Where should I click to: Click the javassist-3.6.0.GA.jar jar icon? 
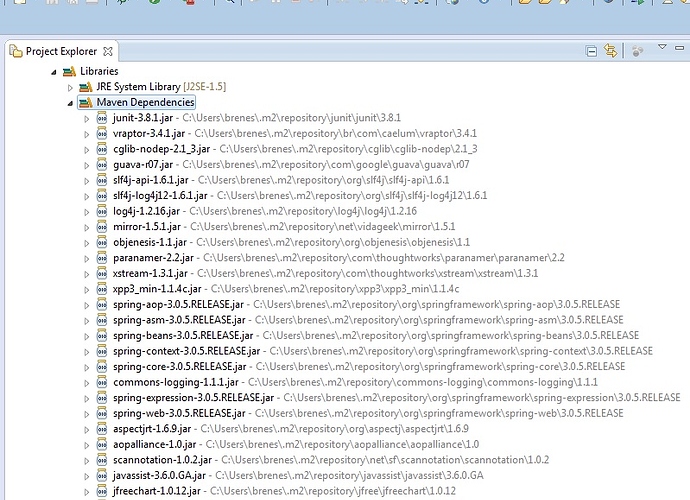(102, 475)
